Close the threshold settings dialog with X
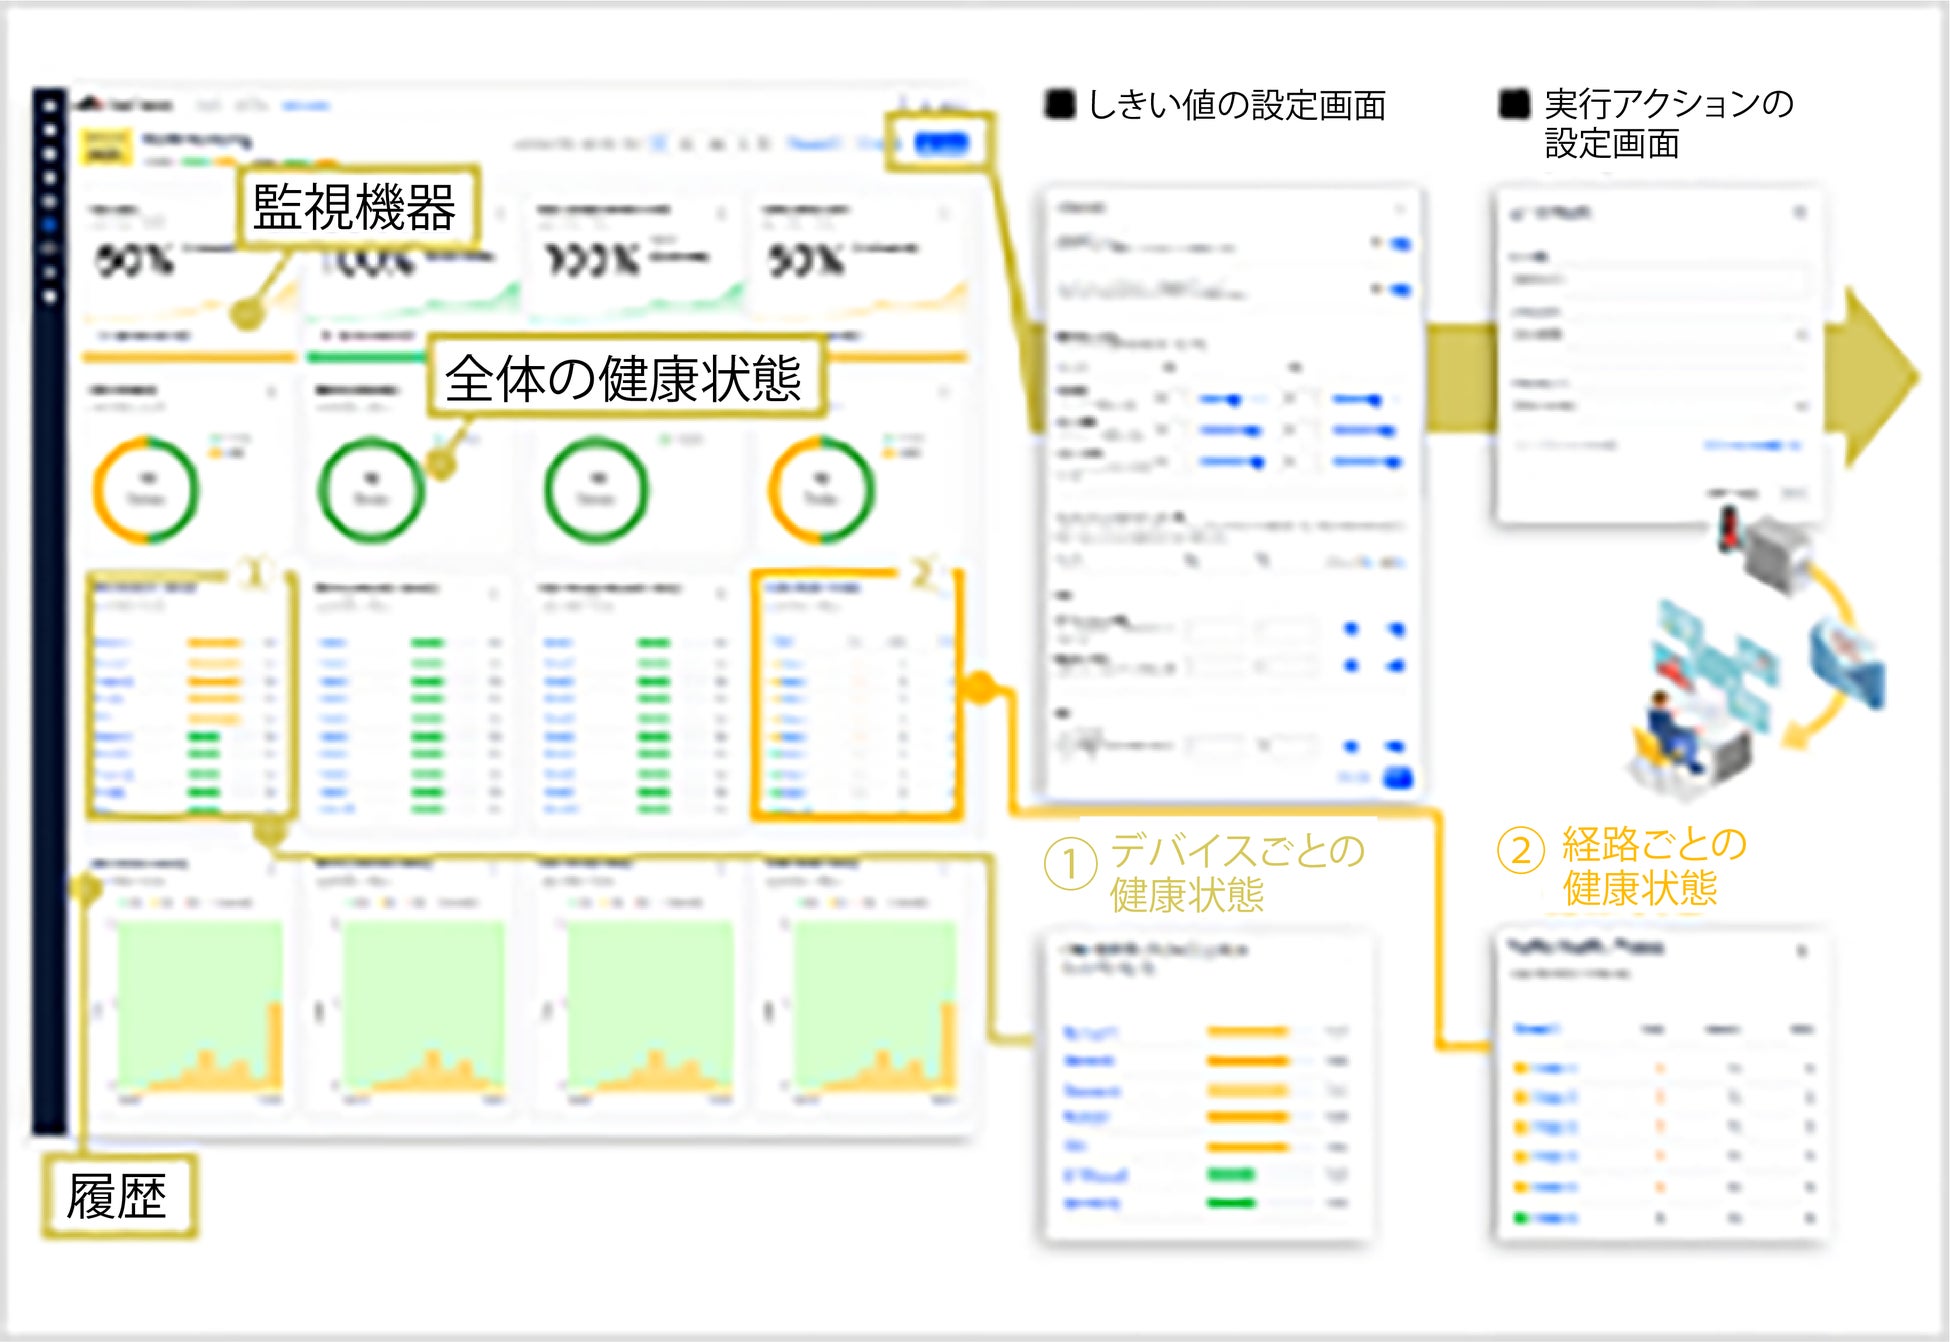This screenshot has height=1342, width=1950. pyautogui.click(x=1400, y=208)
